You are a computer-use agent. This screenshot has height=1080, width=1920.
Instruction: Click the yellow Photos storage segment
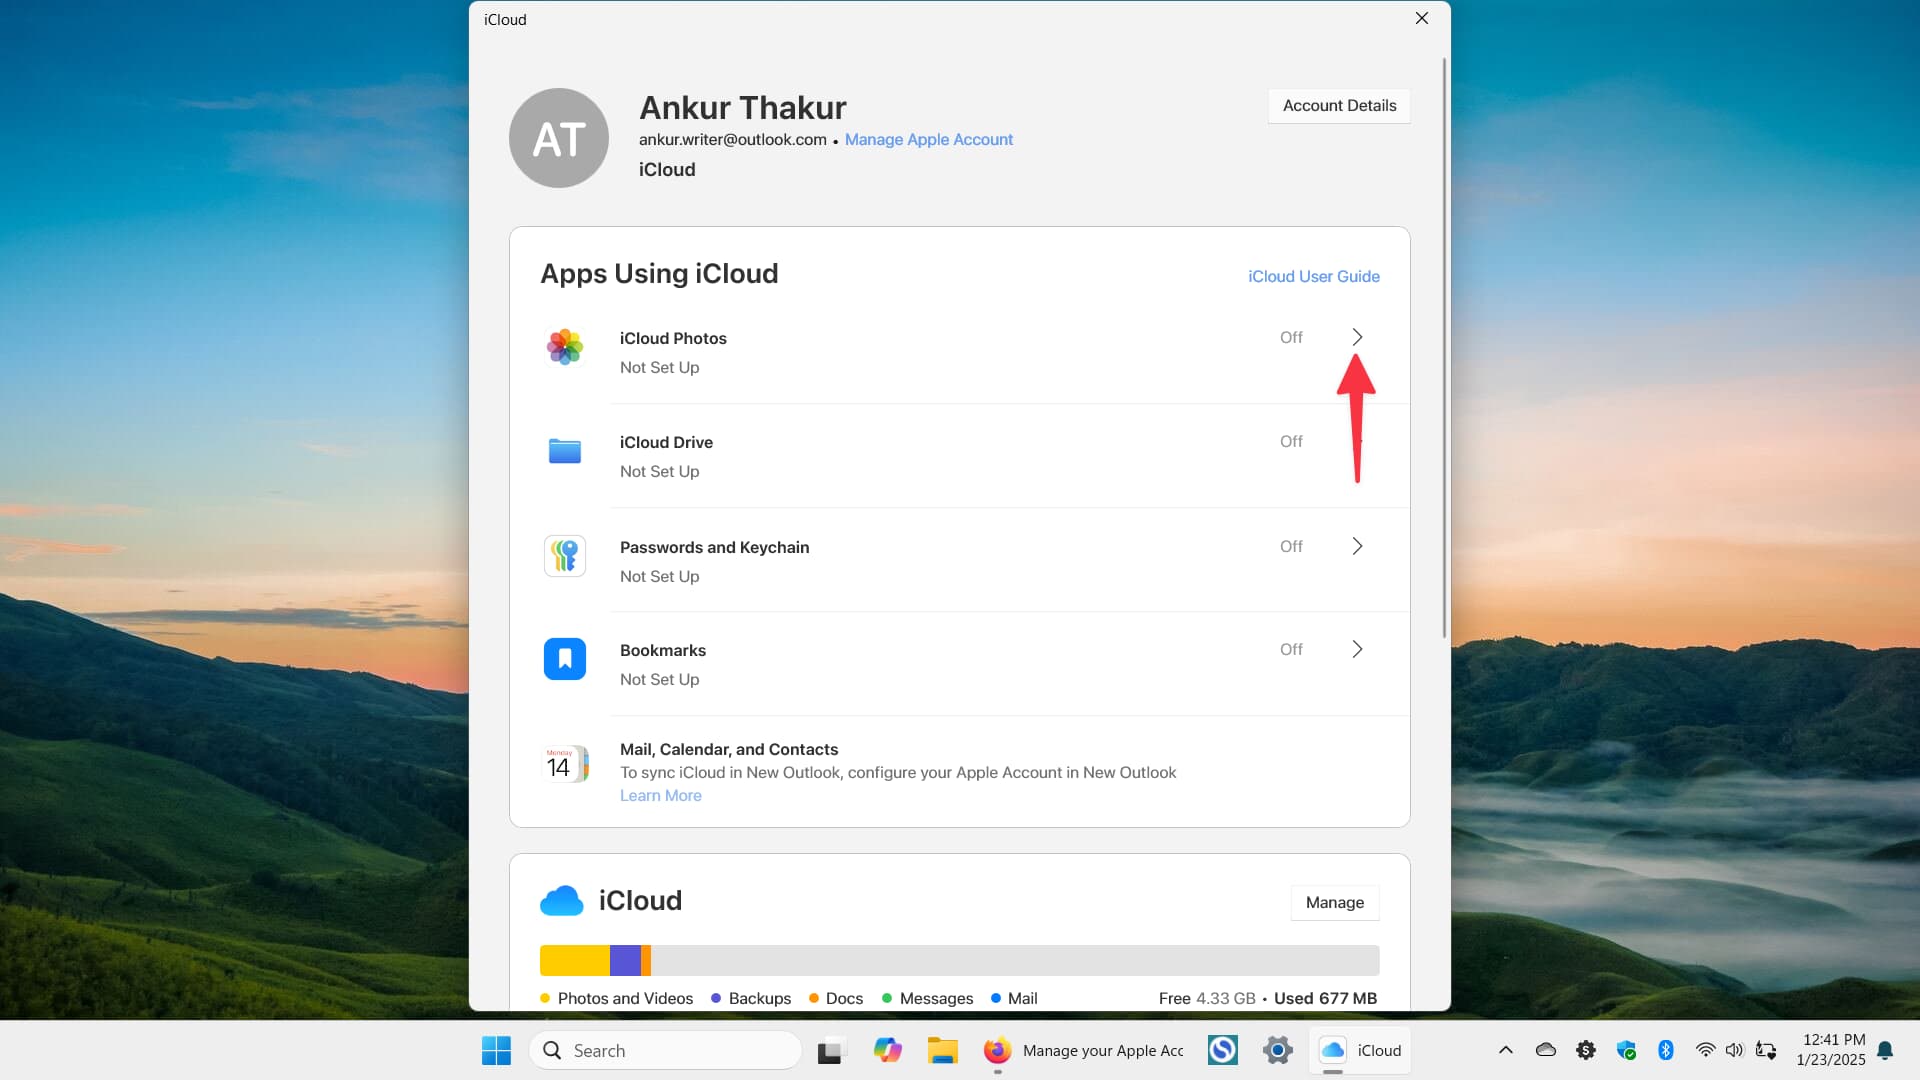click(574, 960)
